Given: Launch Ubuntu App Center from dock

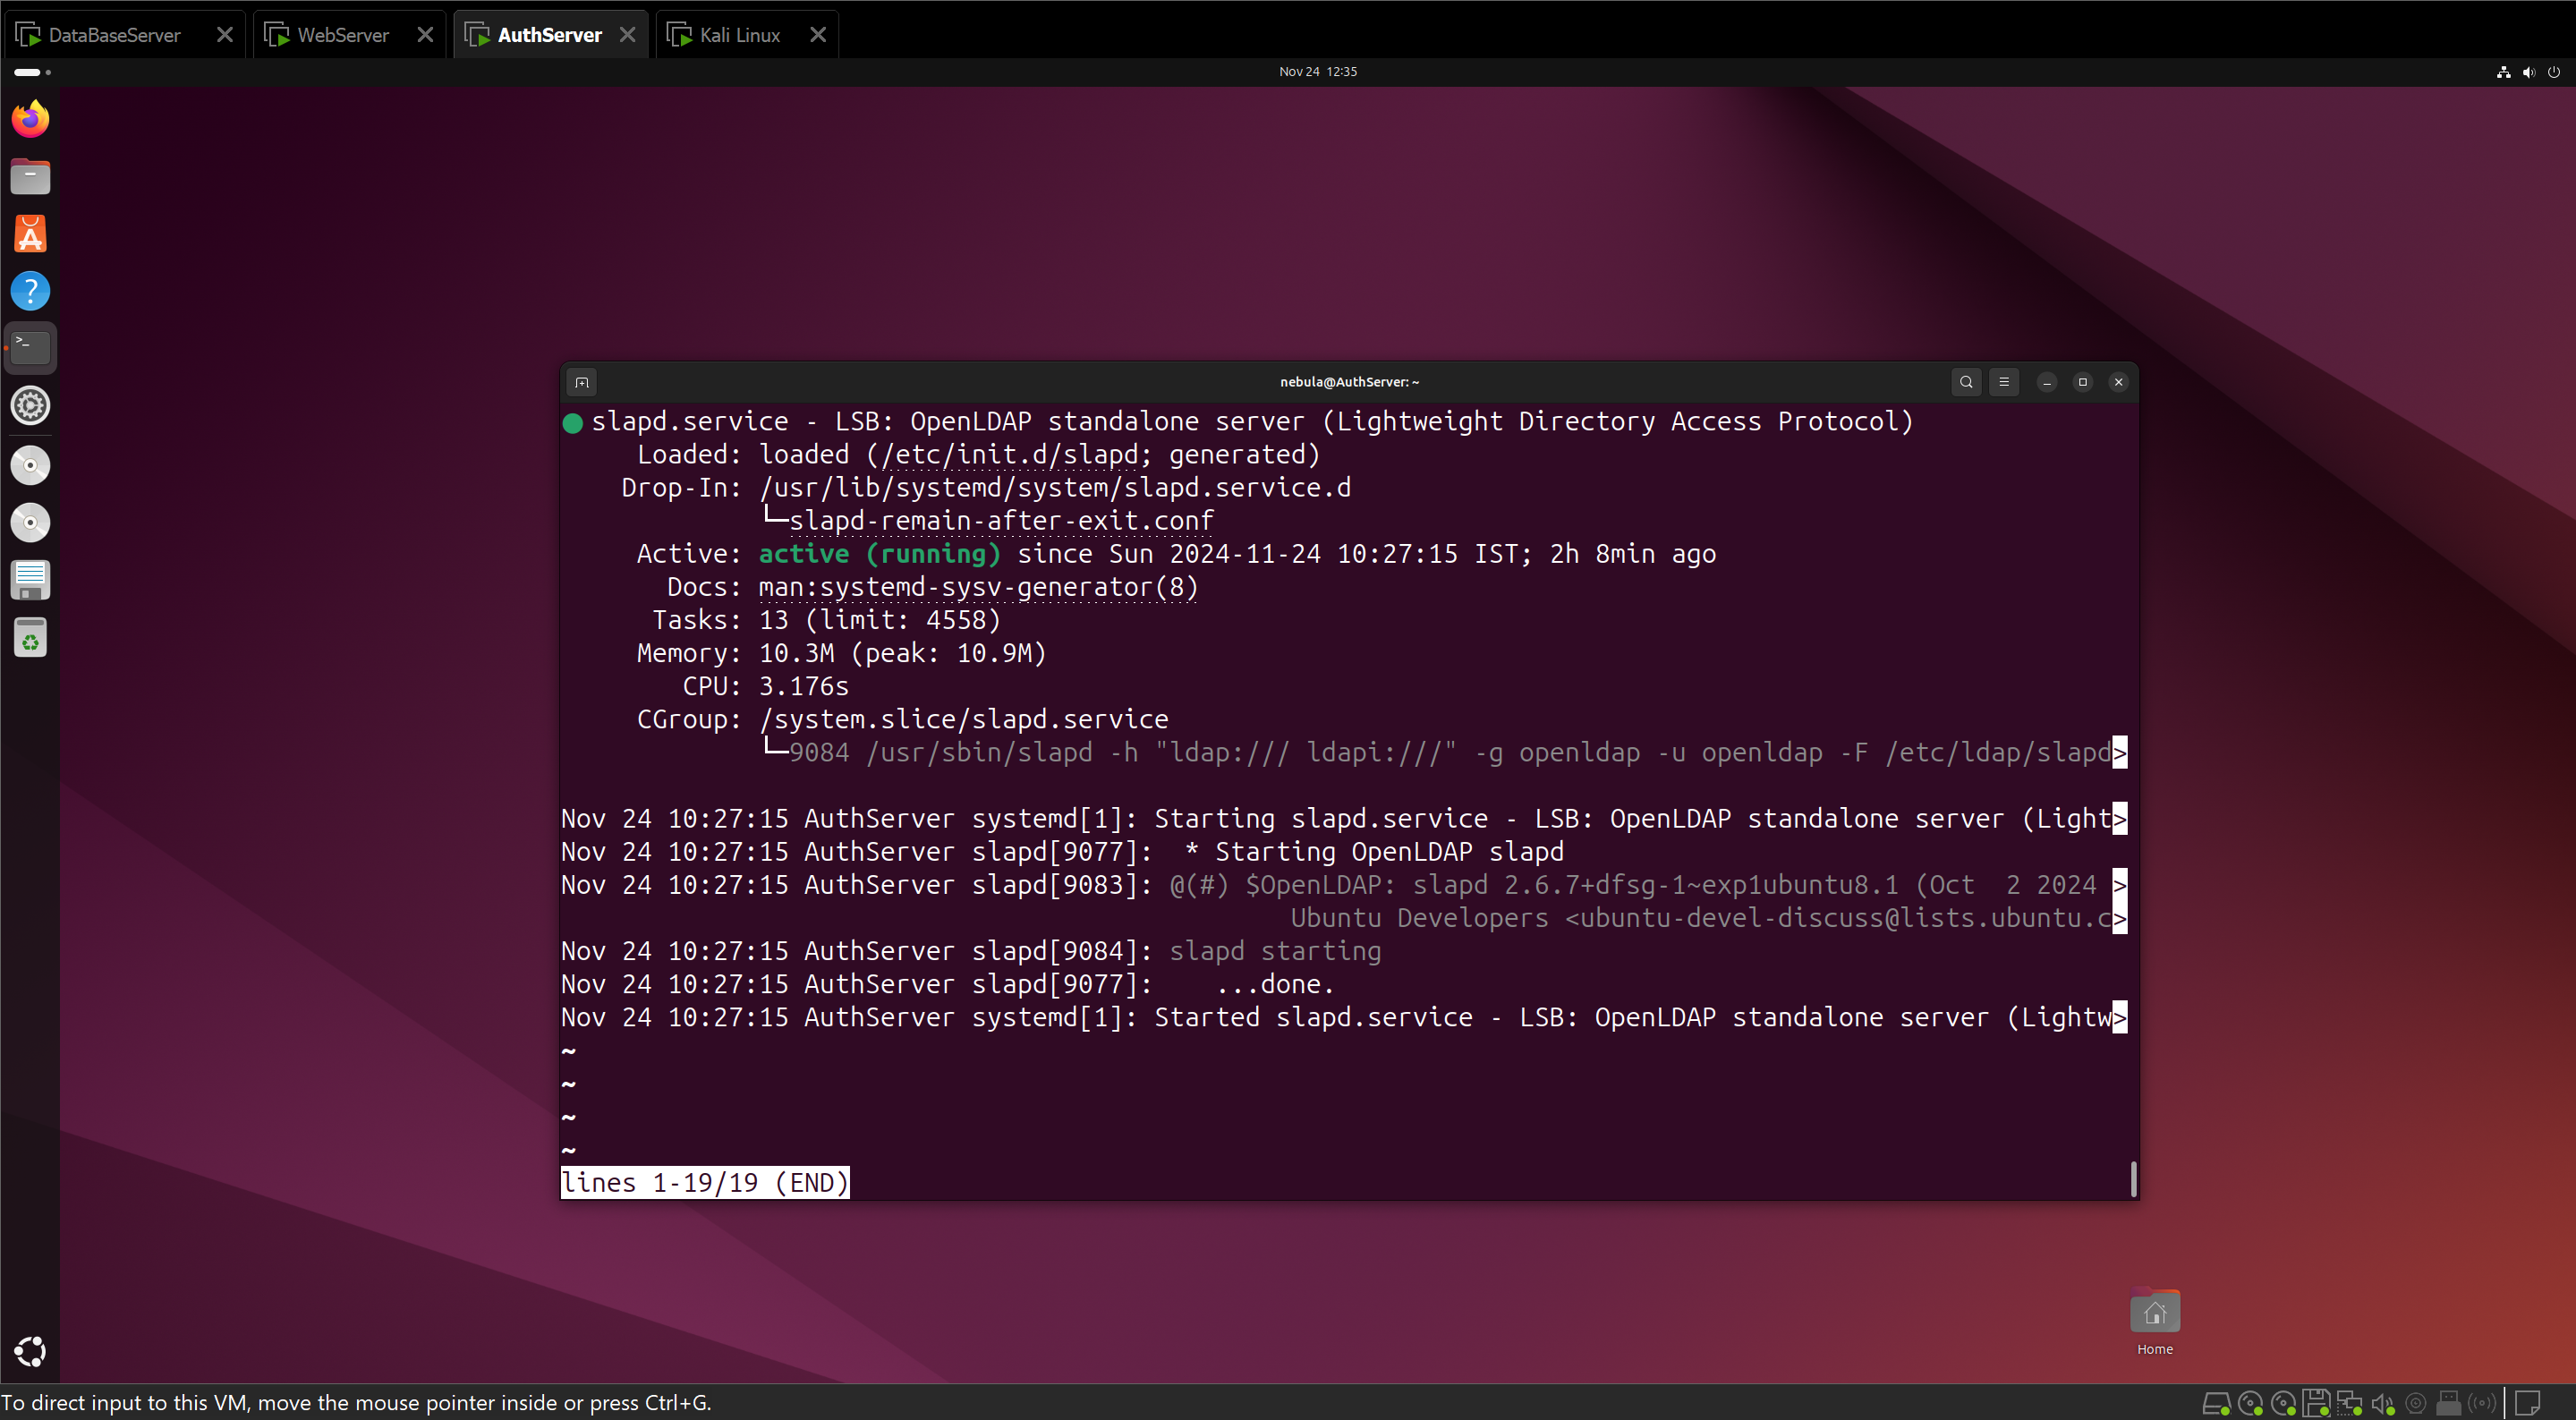Looking at the screenshot, I should click(x=30, y=234).
